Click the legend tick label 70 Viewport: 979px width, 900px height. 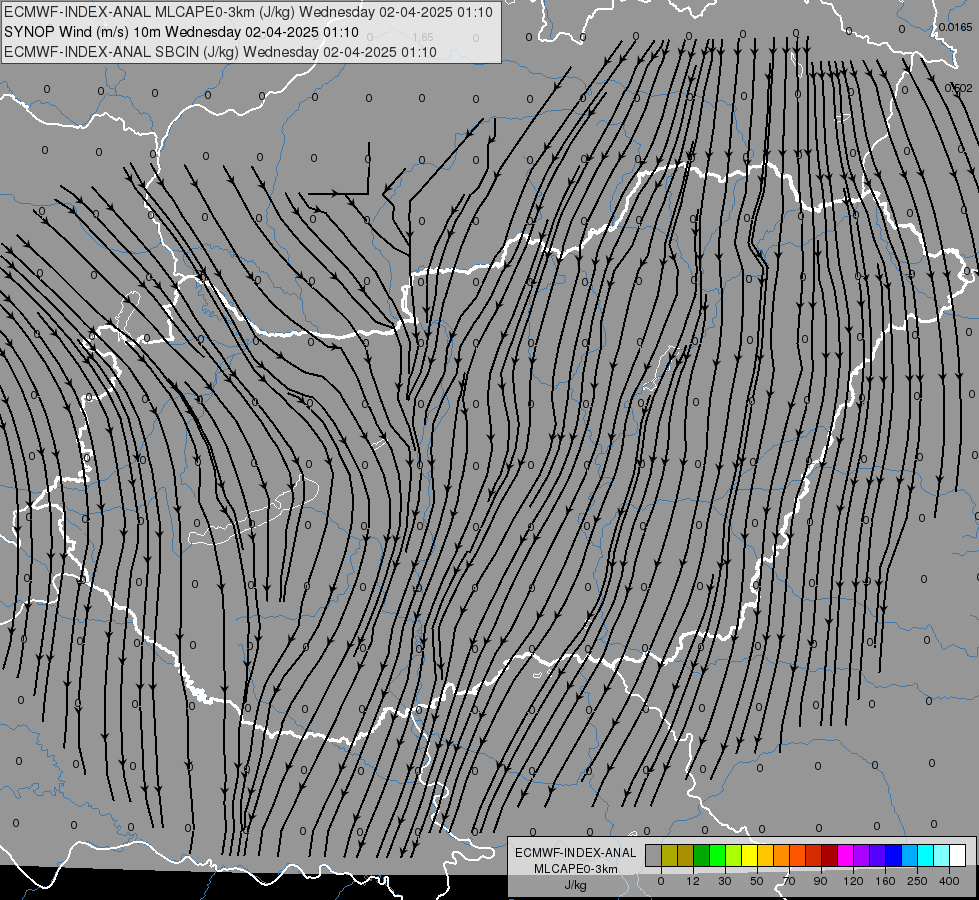click(x=789, y=881)
